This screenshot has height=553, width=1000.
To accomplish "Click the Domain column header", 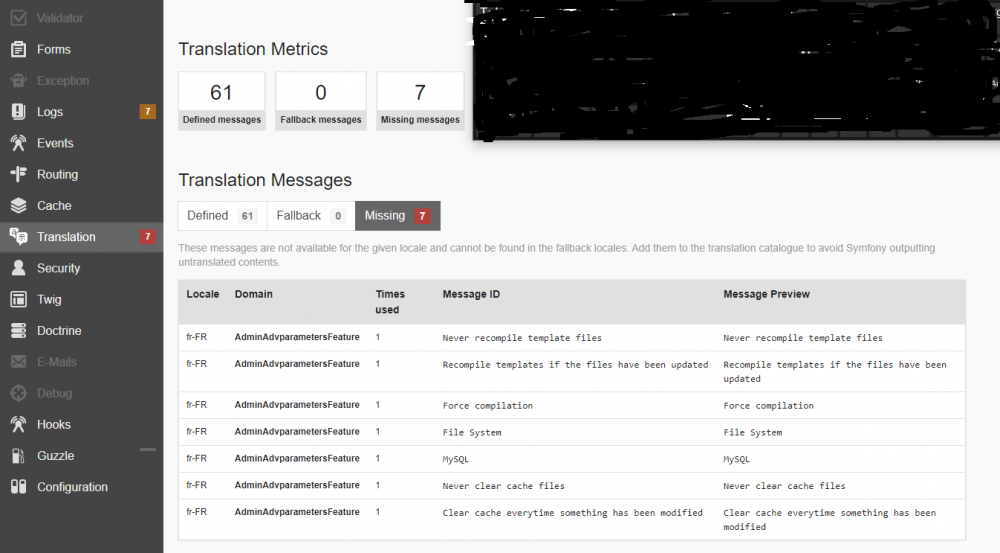I will 253,294.
